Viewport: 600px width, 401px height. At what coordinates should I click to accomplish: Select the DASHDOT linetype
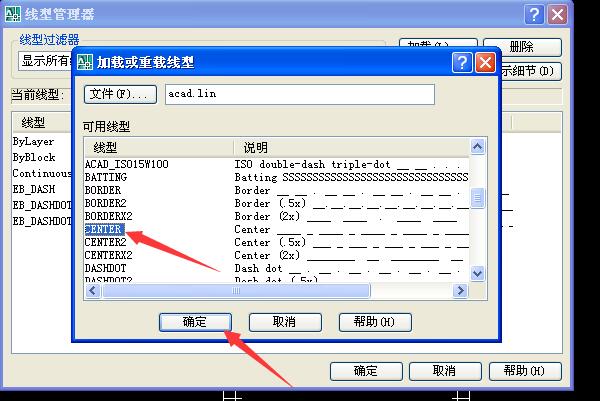tap(105, 268)
